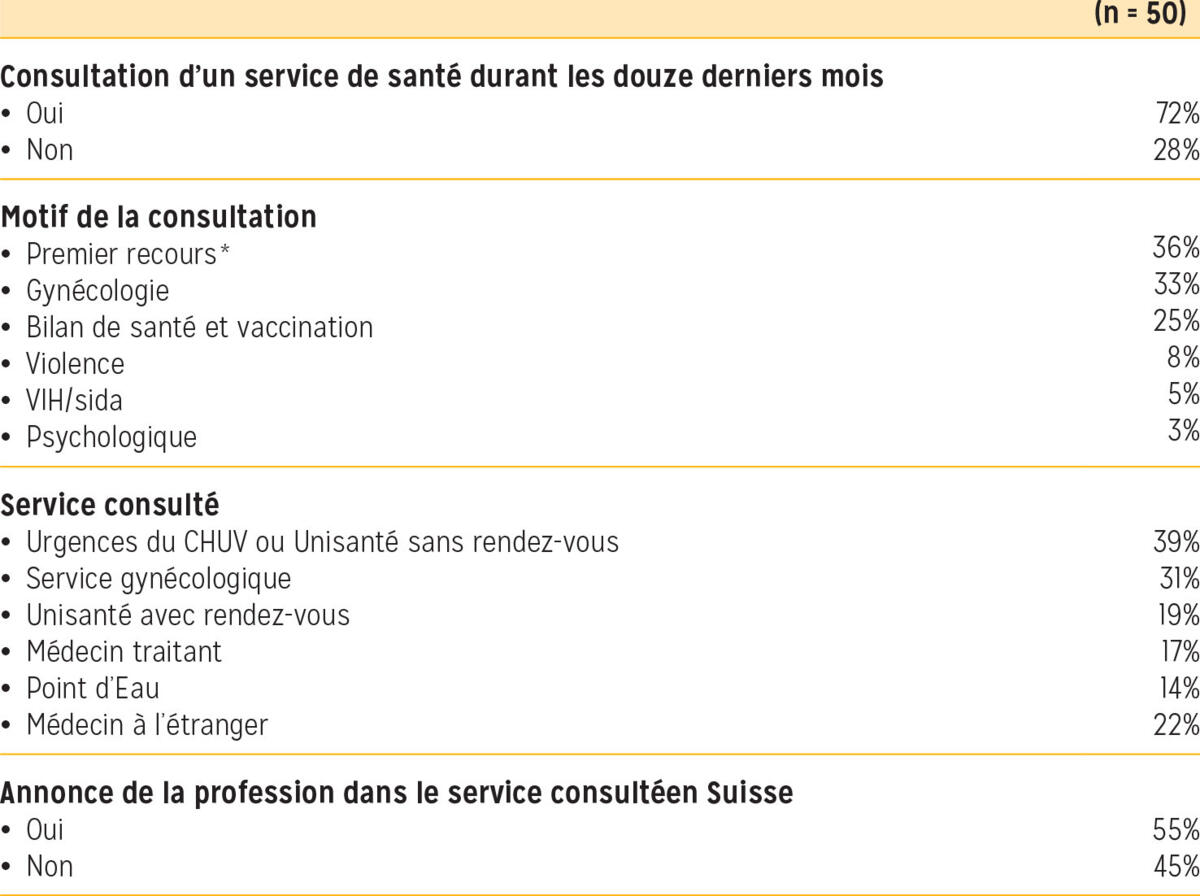
Task: Click the 55% value in last section
Action: point(1176,830)
